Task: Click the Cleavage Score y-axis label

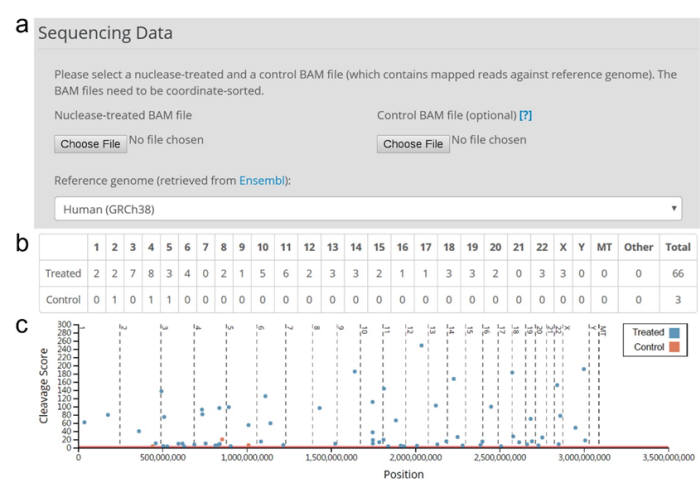Action: (43, 385)
